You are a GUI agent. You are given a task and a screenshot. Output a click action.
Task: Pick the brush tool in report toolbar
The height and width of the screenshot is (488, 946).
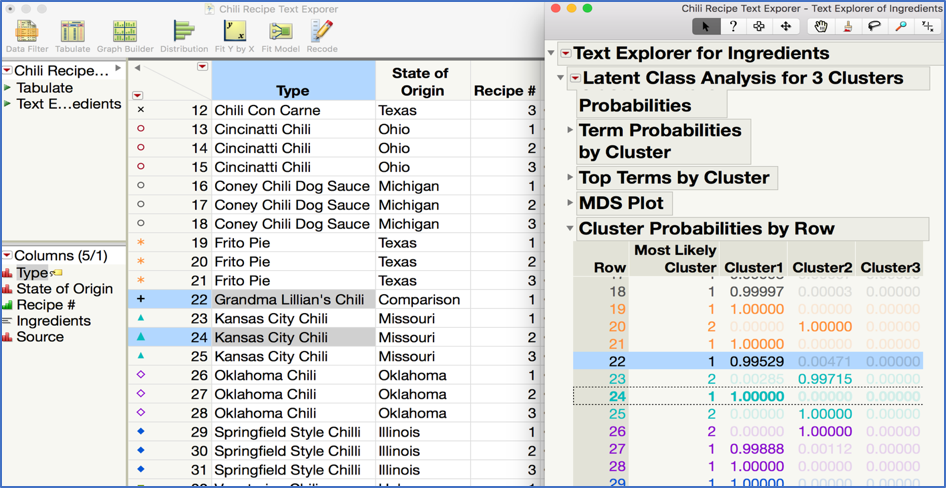point(848,27)
